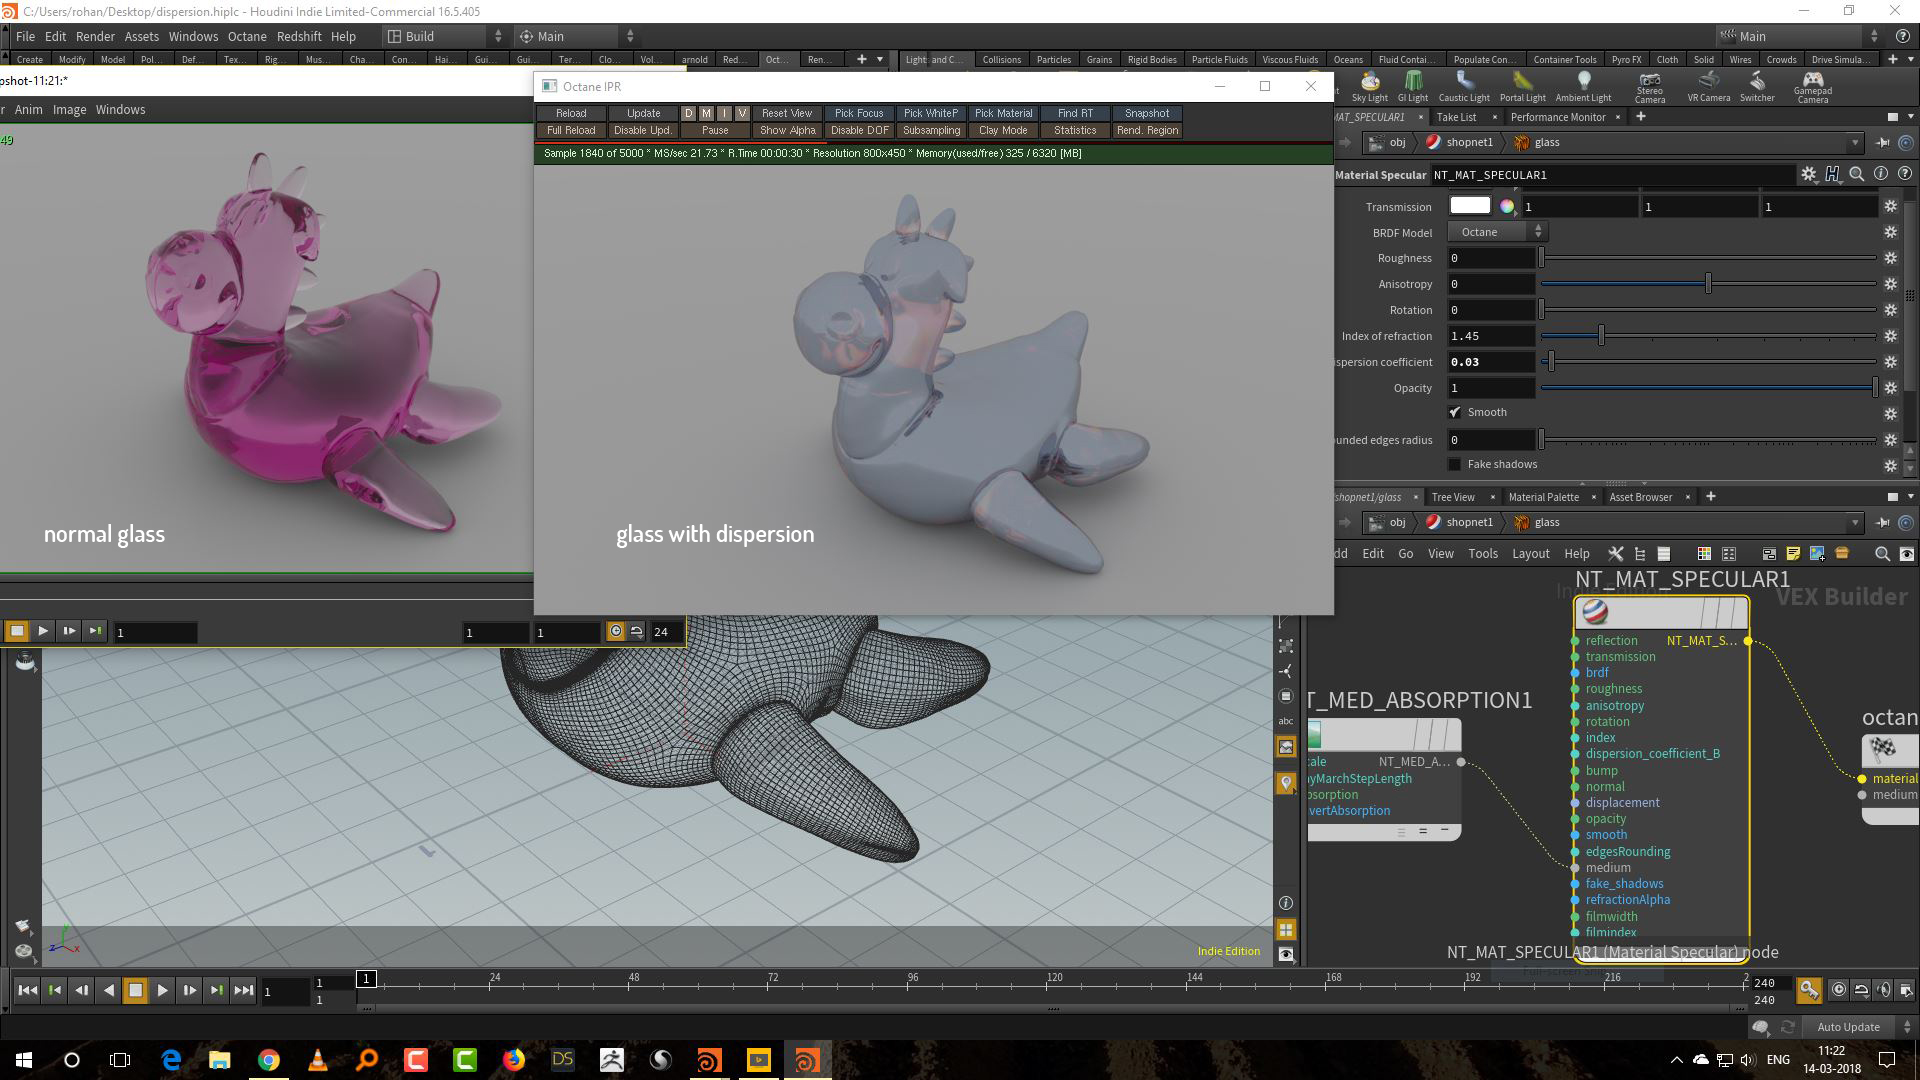Image resolution: width=1920 pixels, height=1080 pixels.
Task: Open VLC from the Windows taskbar
Action: point(318,1060)
